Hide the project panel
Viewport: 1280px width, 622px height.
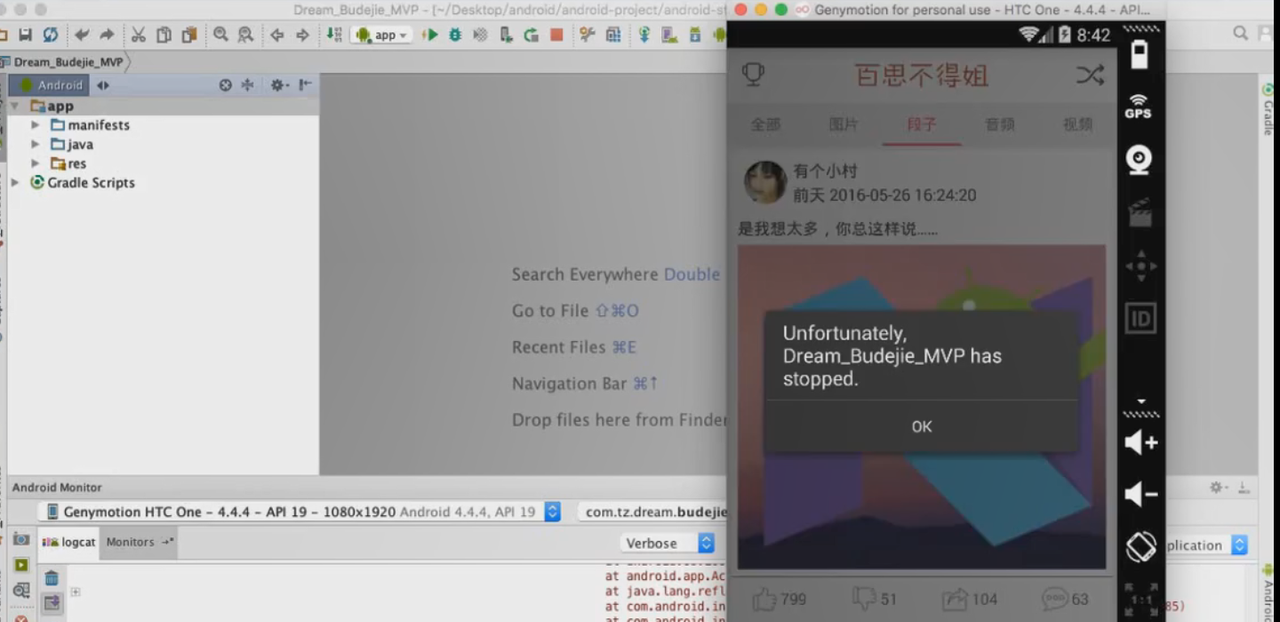(305, 85)
